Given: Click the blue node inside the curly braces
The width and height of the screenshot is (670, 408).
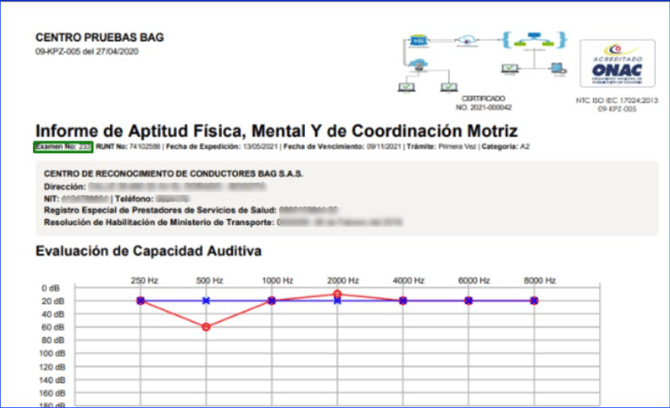Looking at the screenshot, I should (x=534, y=35).
